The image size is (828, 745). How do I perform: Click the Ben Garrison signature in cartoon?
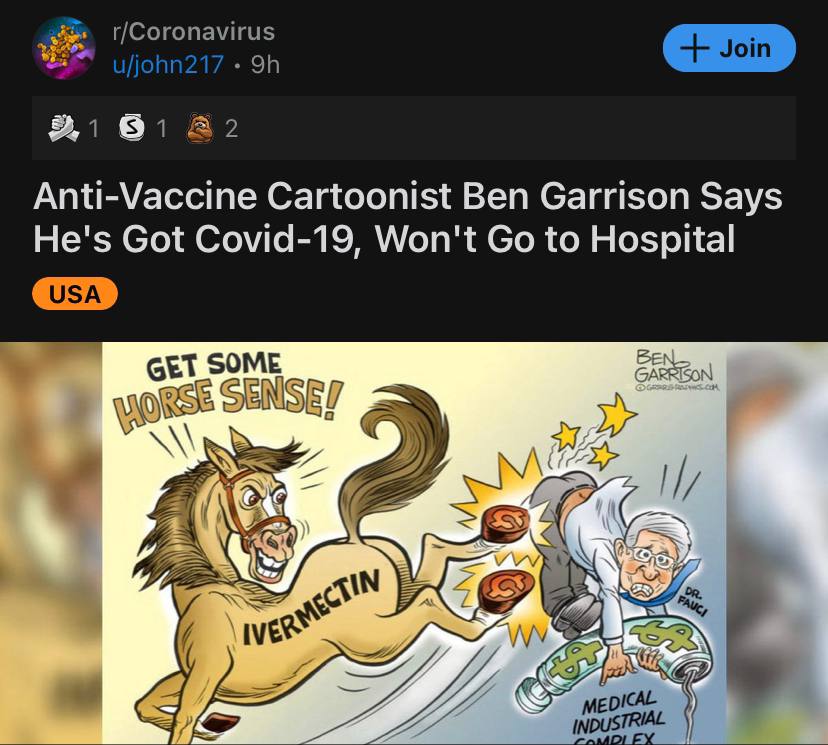(674, 369)
